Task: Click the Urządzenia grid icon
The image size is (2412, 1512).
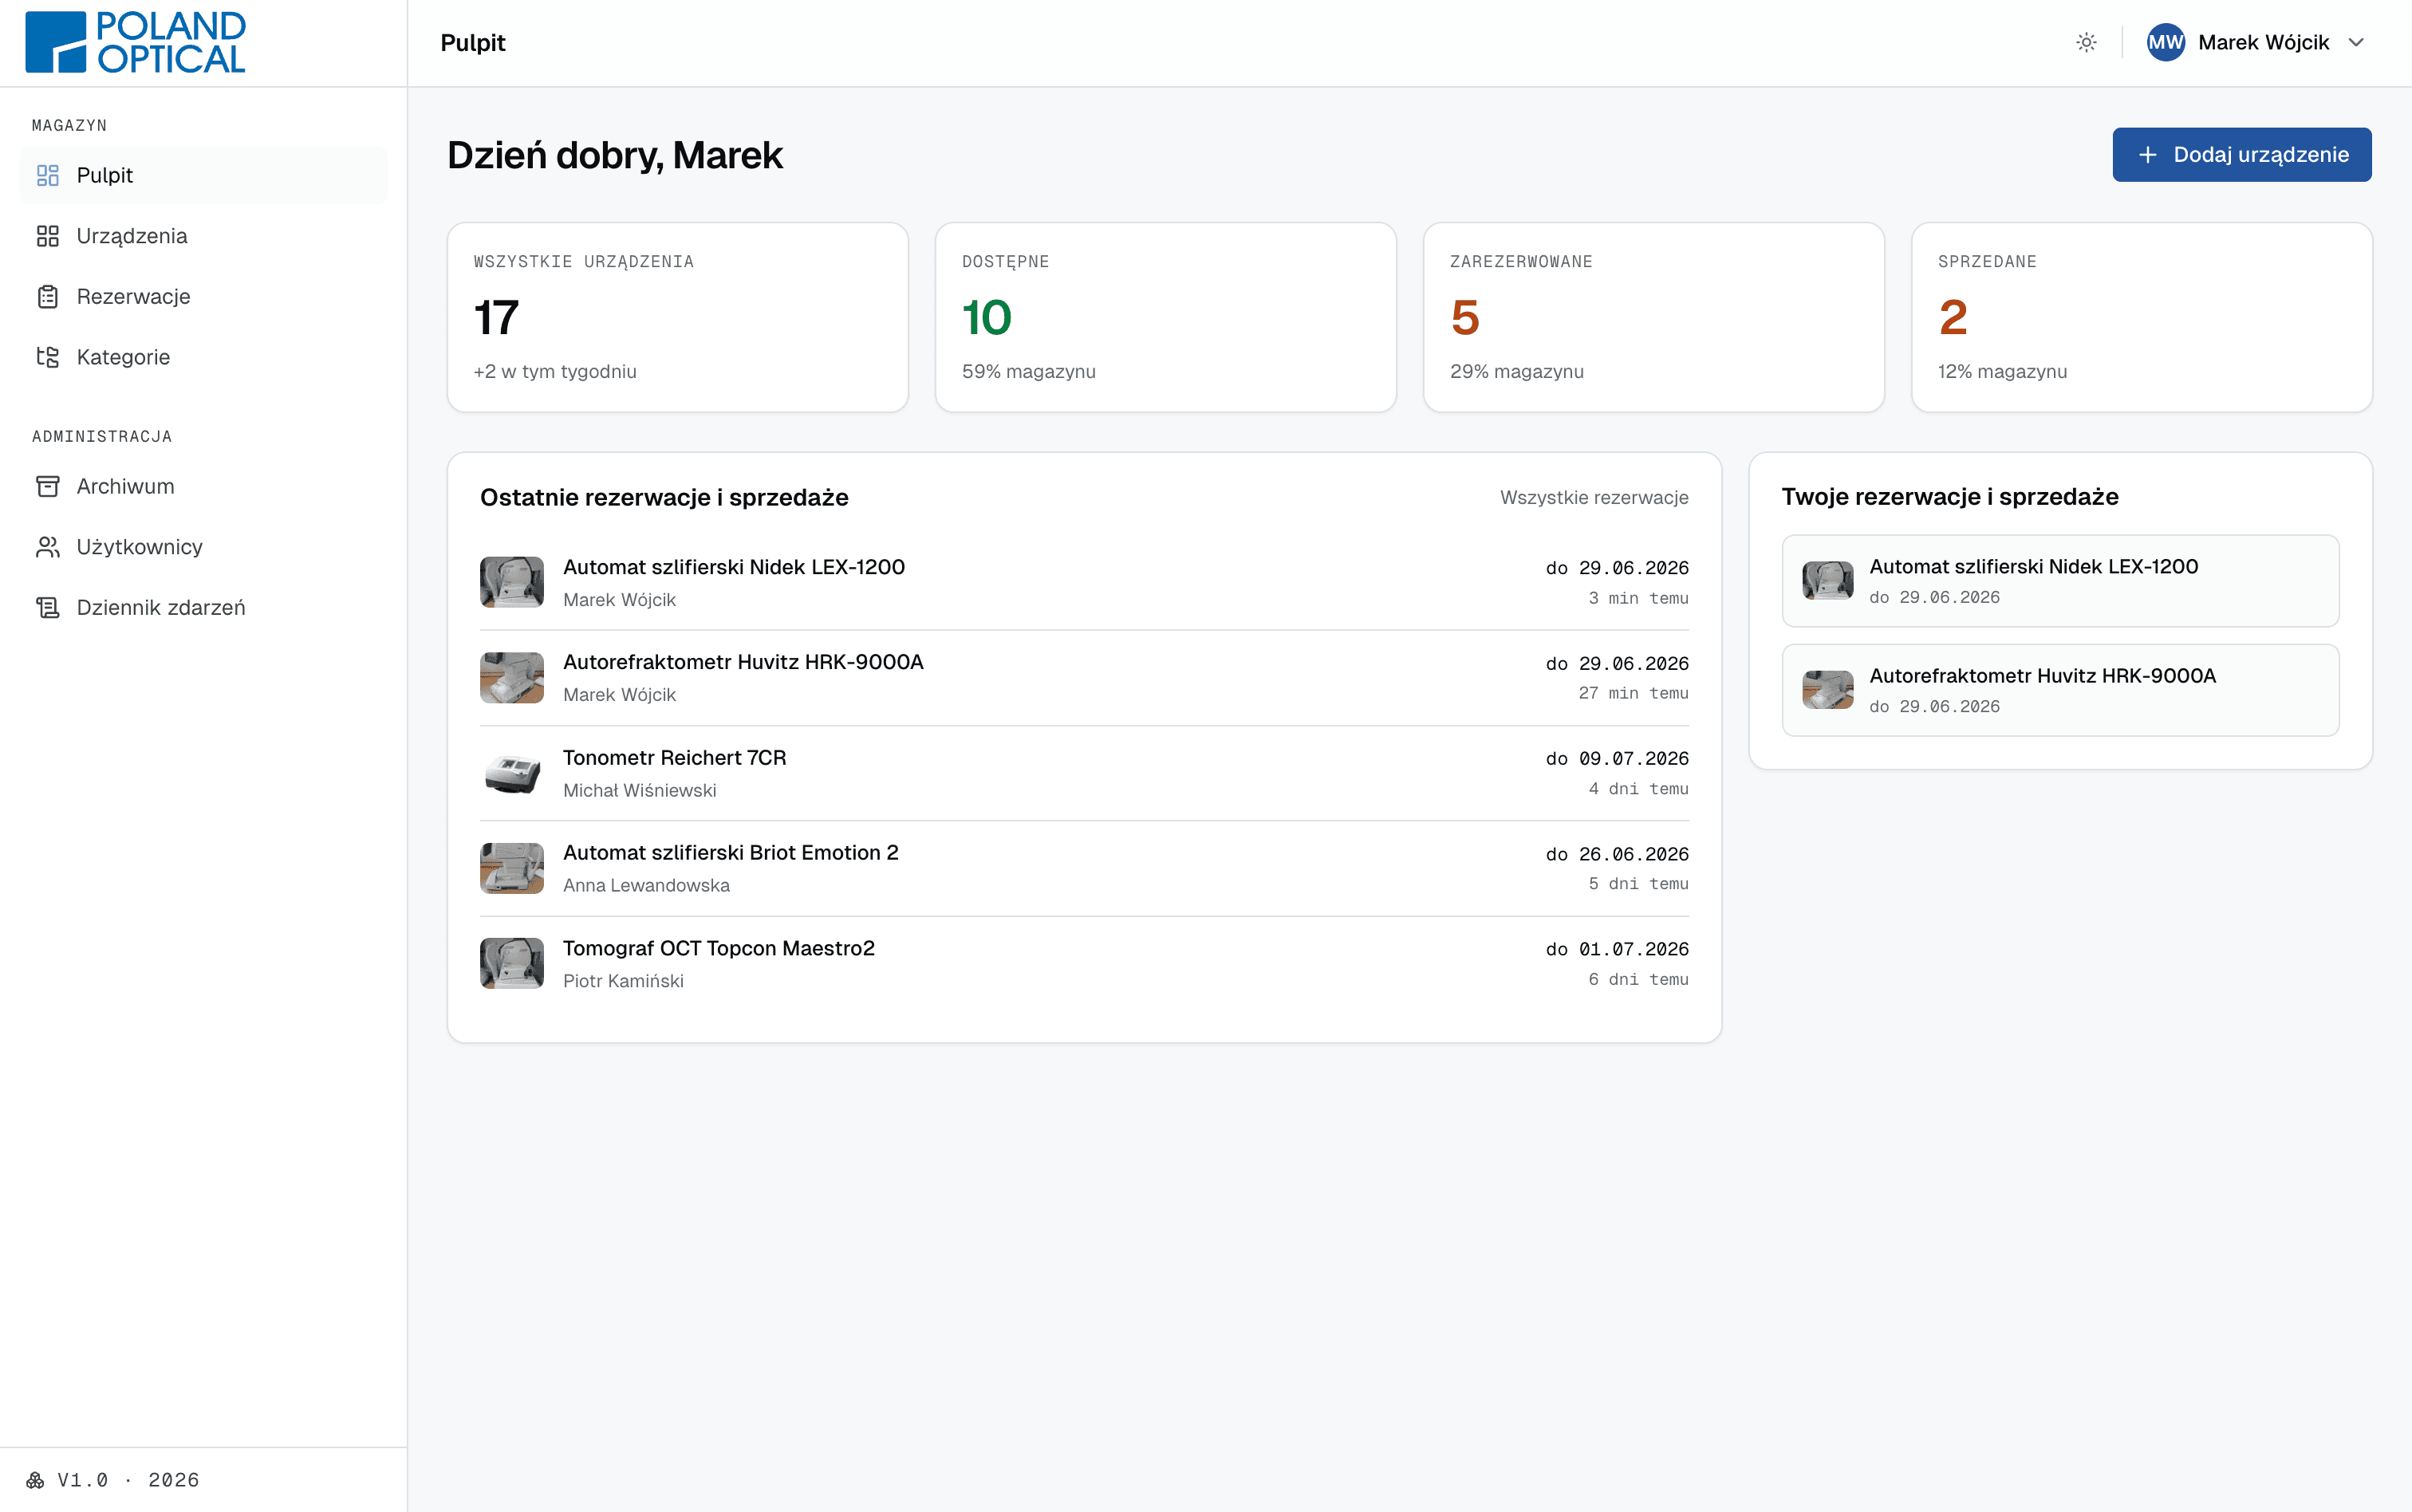Action: [x=48, y=236]
